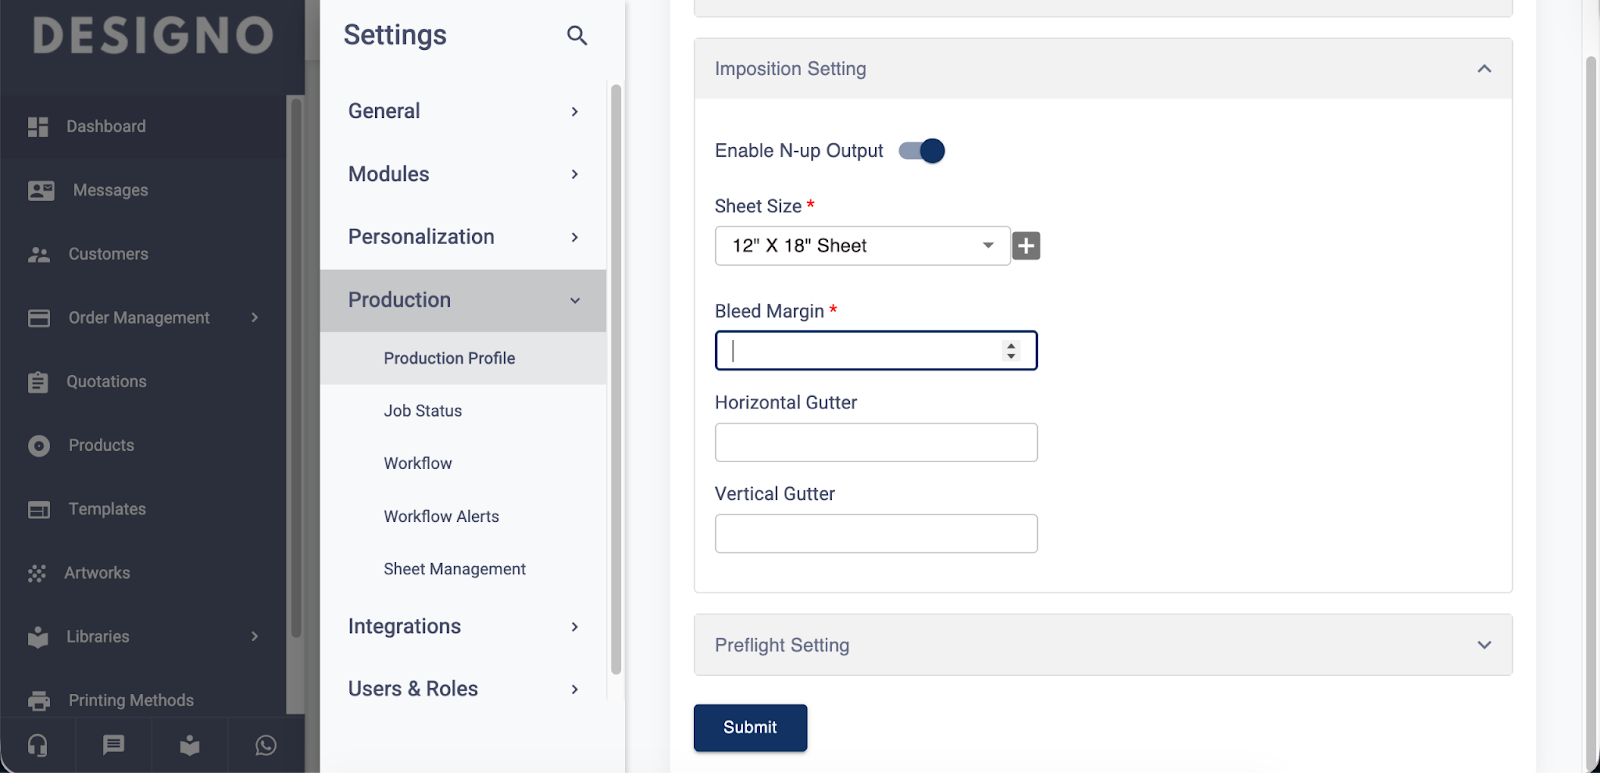The height and width of the screenshot is (773, 1600).
Task: Click the Printing Methods printer icon
Action: (x=39, y=700)
